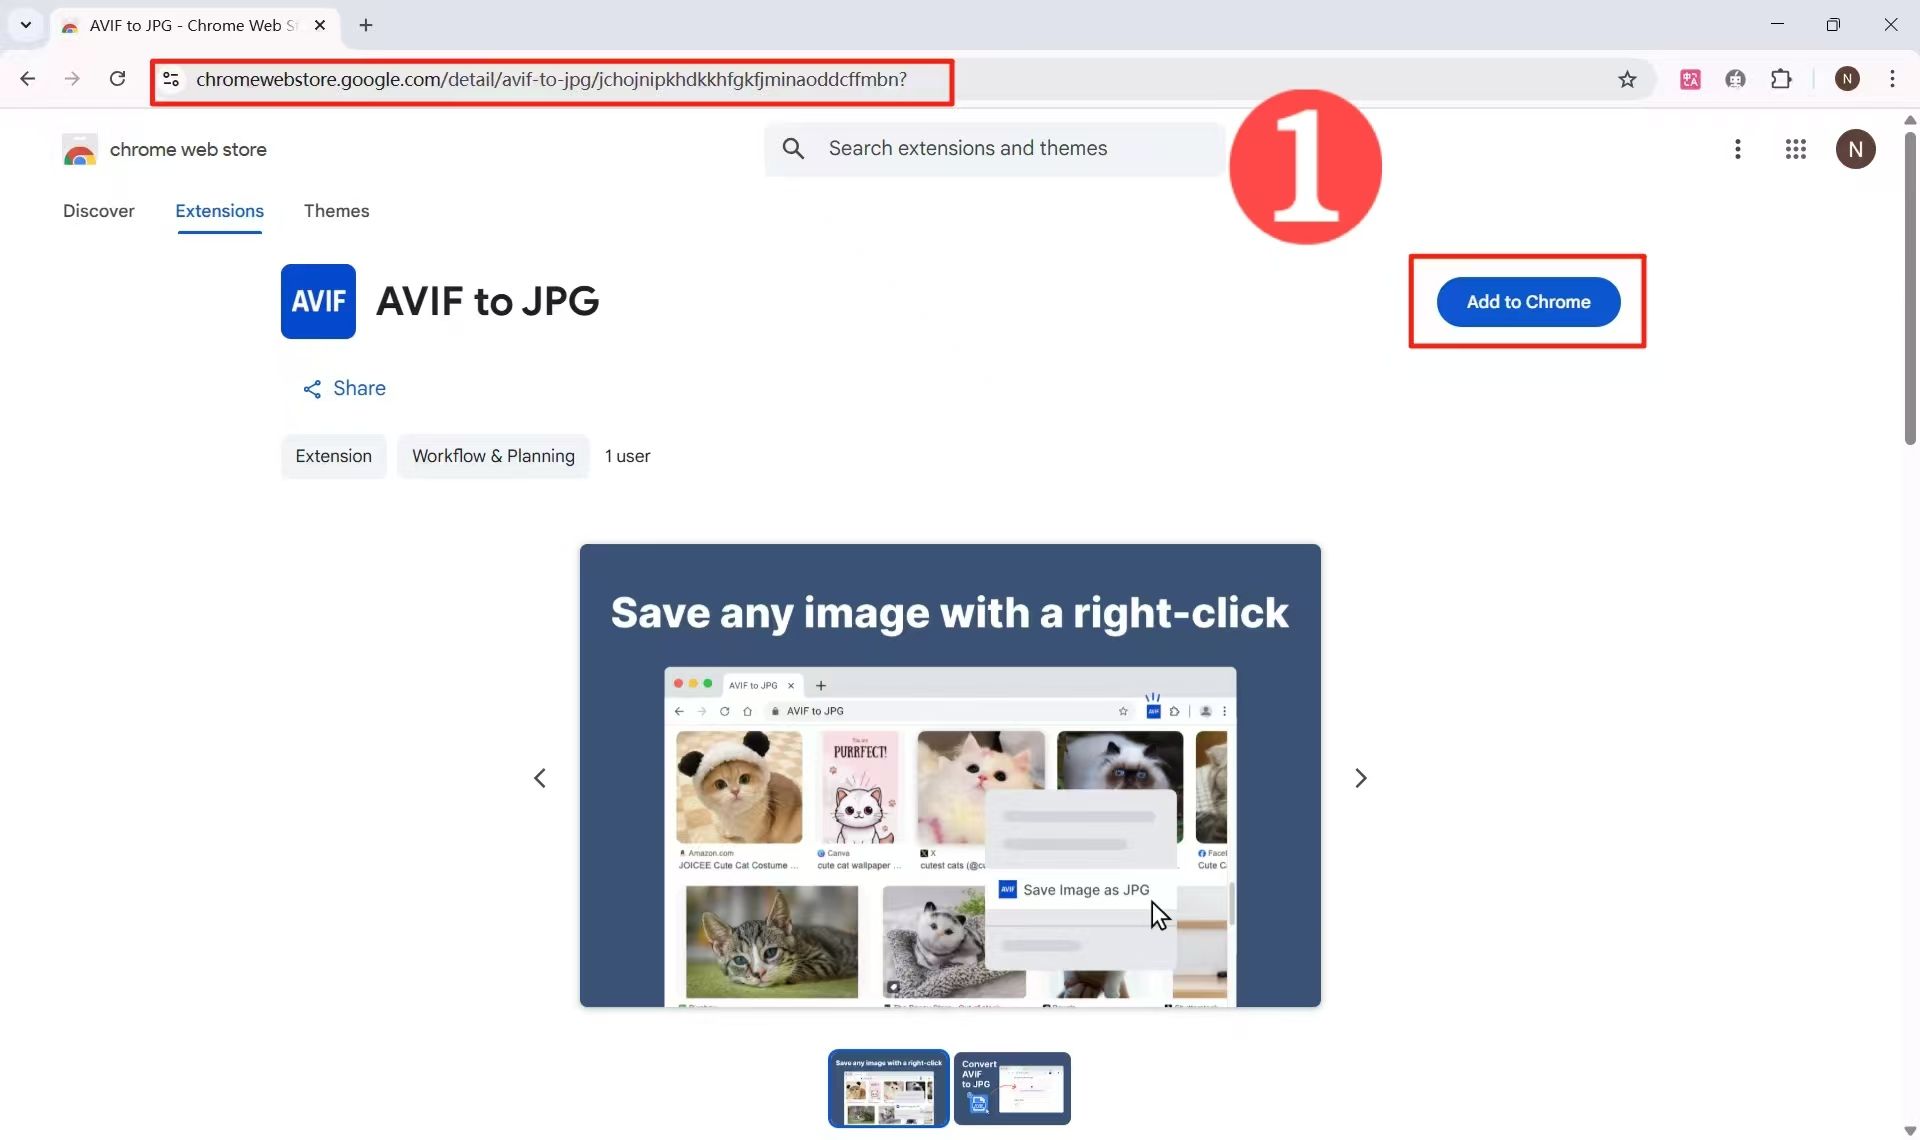The image size is (1920, 1140).
Task: Open the Workflow & Planning category
Action: [493, 456]
